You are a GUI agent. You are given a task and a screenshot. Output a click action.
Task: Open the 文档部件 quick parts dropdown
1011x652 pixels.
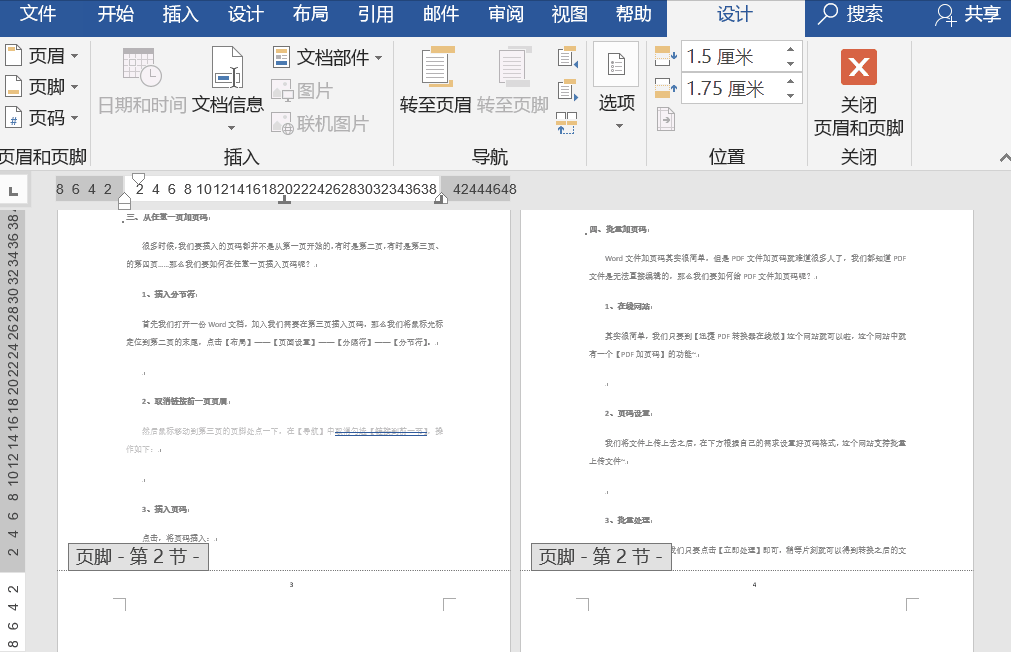pyautogui.click(x=328, y=57)
